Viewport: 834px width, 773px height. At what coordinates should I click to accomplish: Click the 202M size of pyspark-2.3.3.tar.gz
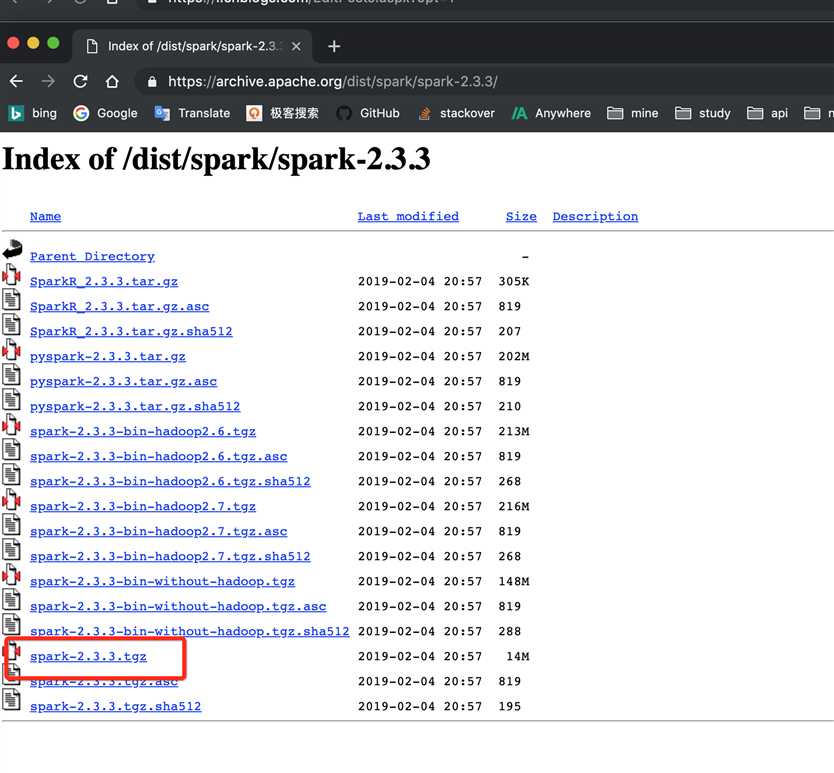514,356
